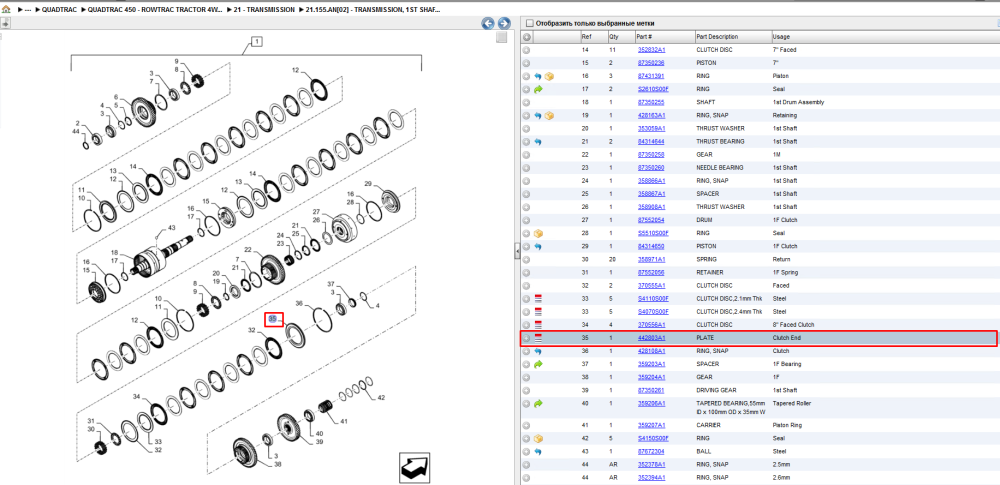Click the green arrow icon in row 17
Viewport: 1000px width, 485px height.
click(x=538, y=89)
